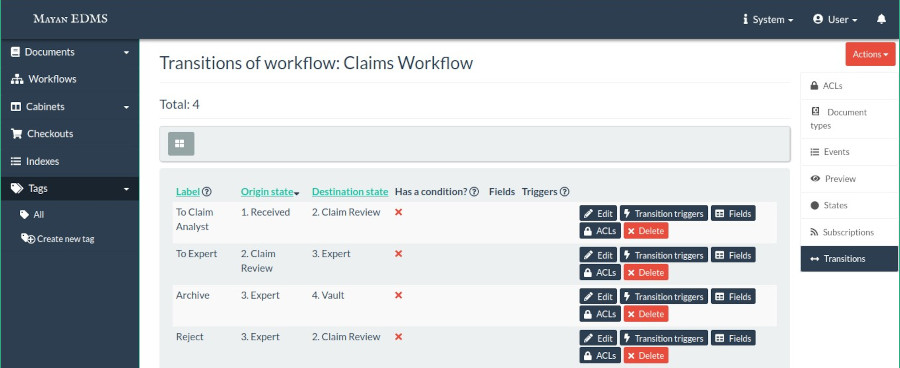Delete the Reject transition
Image resolution: width=900 pixels, height=368 pixels.
(646, 355)
